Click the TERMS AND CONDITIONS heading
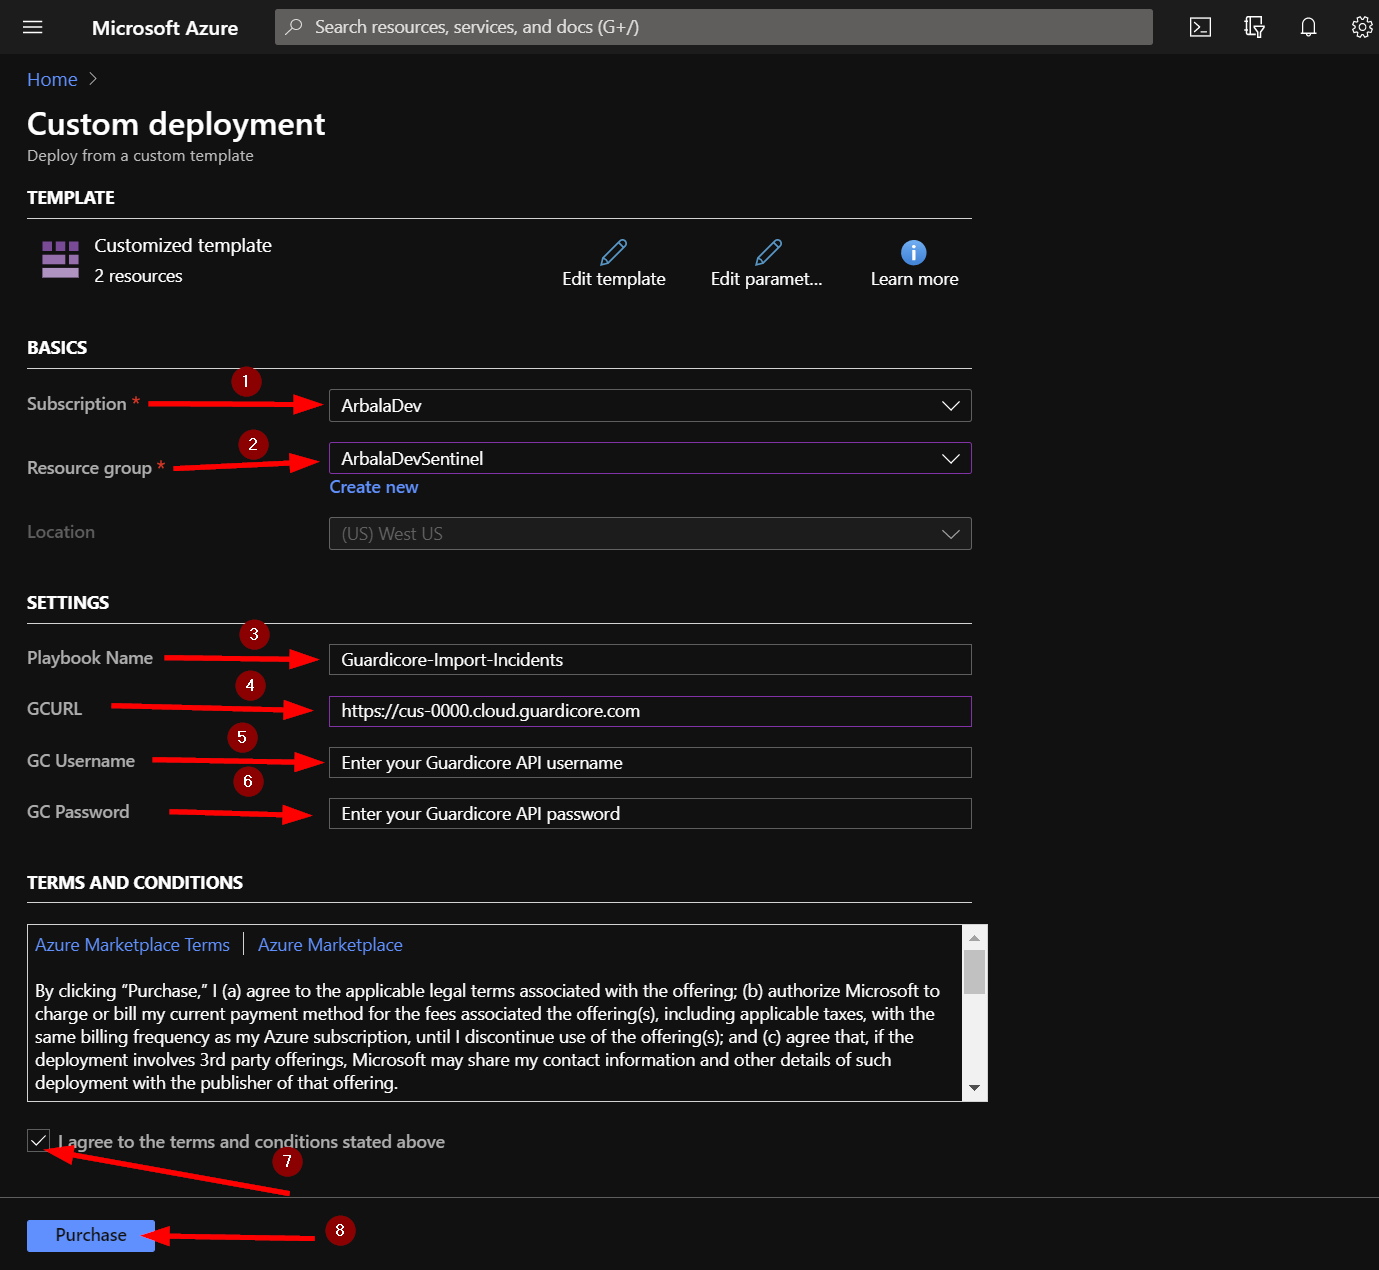Image resolution: width=1379 pixels, height=1270 pixels. [x=135, y=883]
